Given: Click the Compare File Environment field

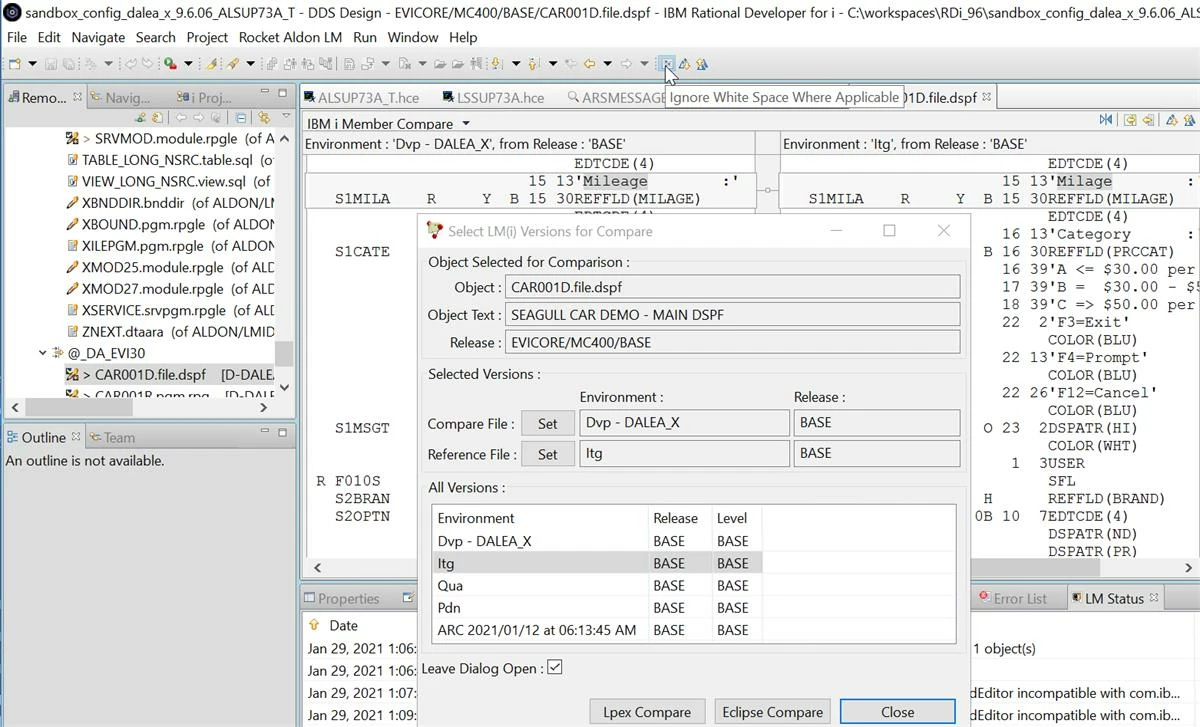Looking at the screenshot, I should 683,422.
